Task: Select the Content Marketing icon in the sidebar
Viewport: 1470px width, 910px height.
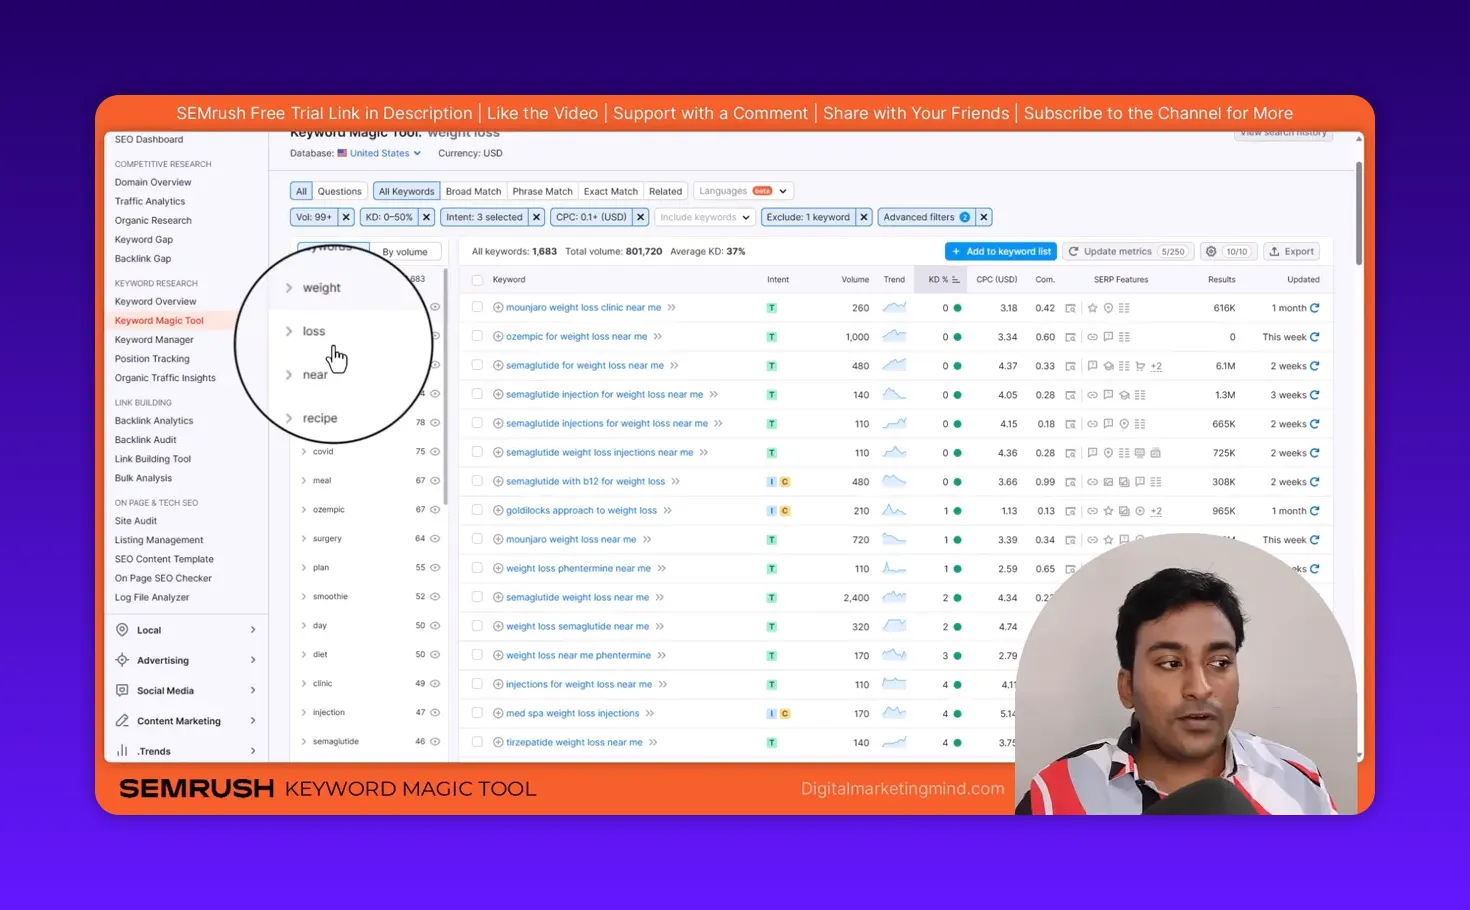Action: (x=121, y=720)
